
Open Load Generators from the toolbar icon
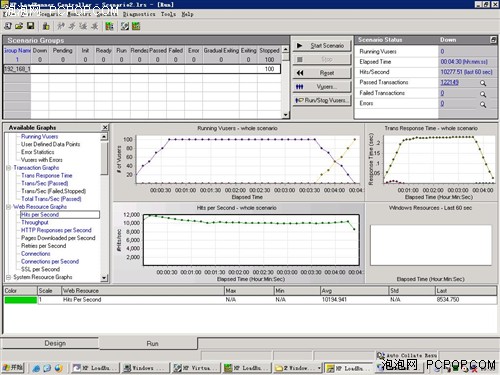pos(46,26)
